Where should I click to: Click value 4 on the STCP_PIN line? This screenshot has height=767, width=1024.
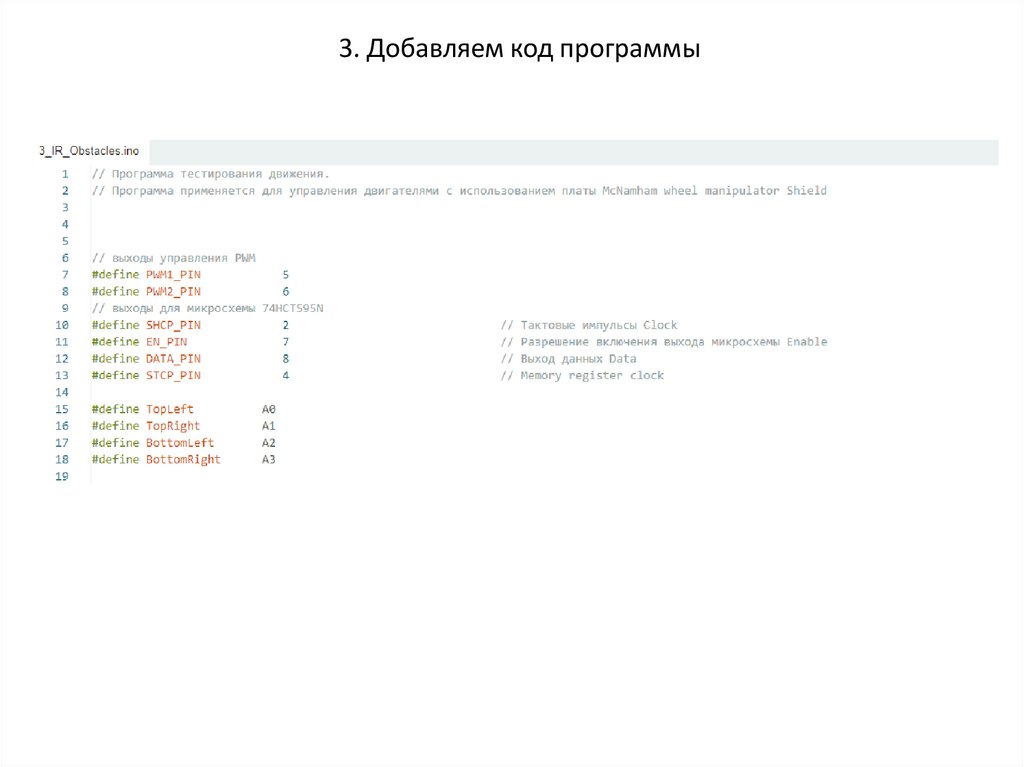pyautogui.click(x=285, y=376)
